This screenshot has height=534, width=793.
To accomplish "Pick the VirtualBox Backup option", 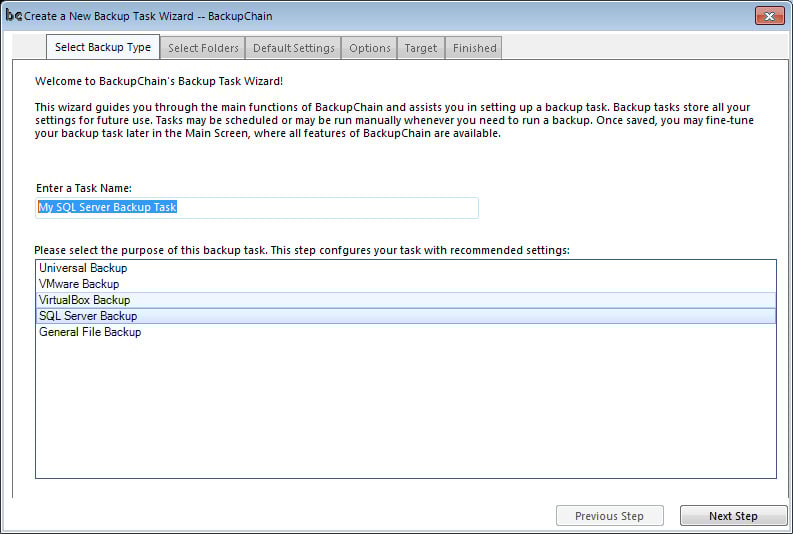I will tap(84, 300).
